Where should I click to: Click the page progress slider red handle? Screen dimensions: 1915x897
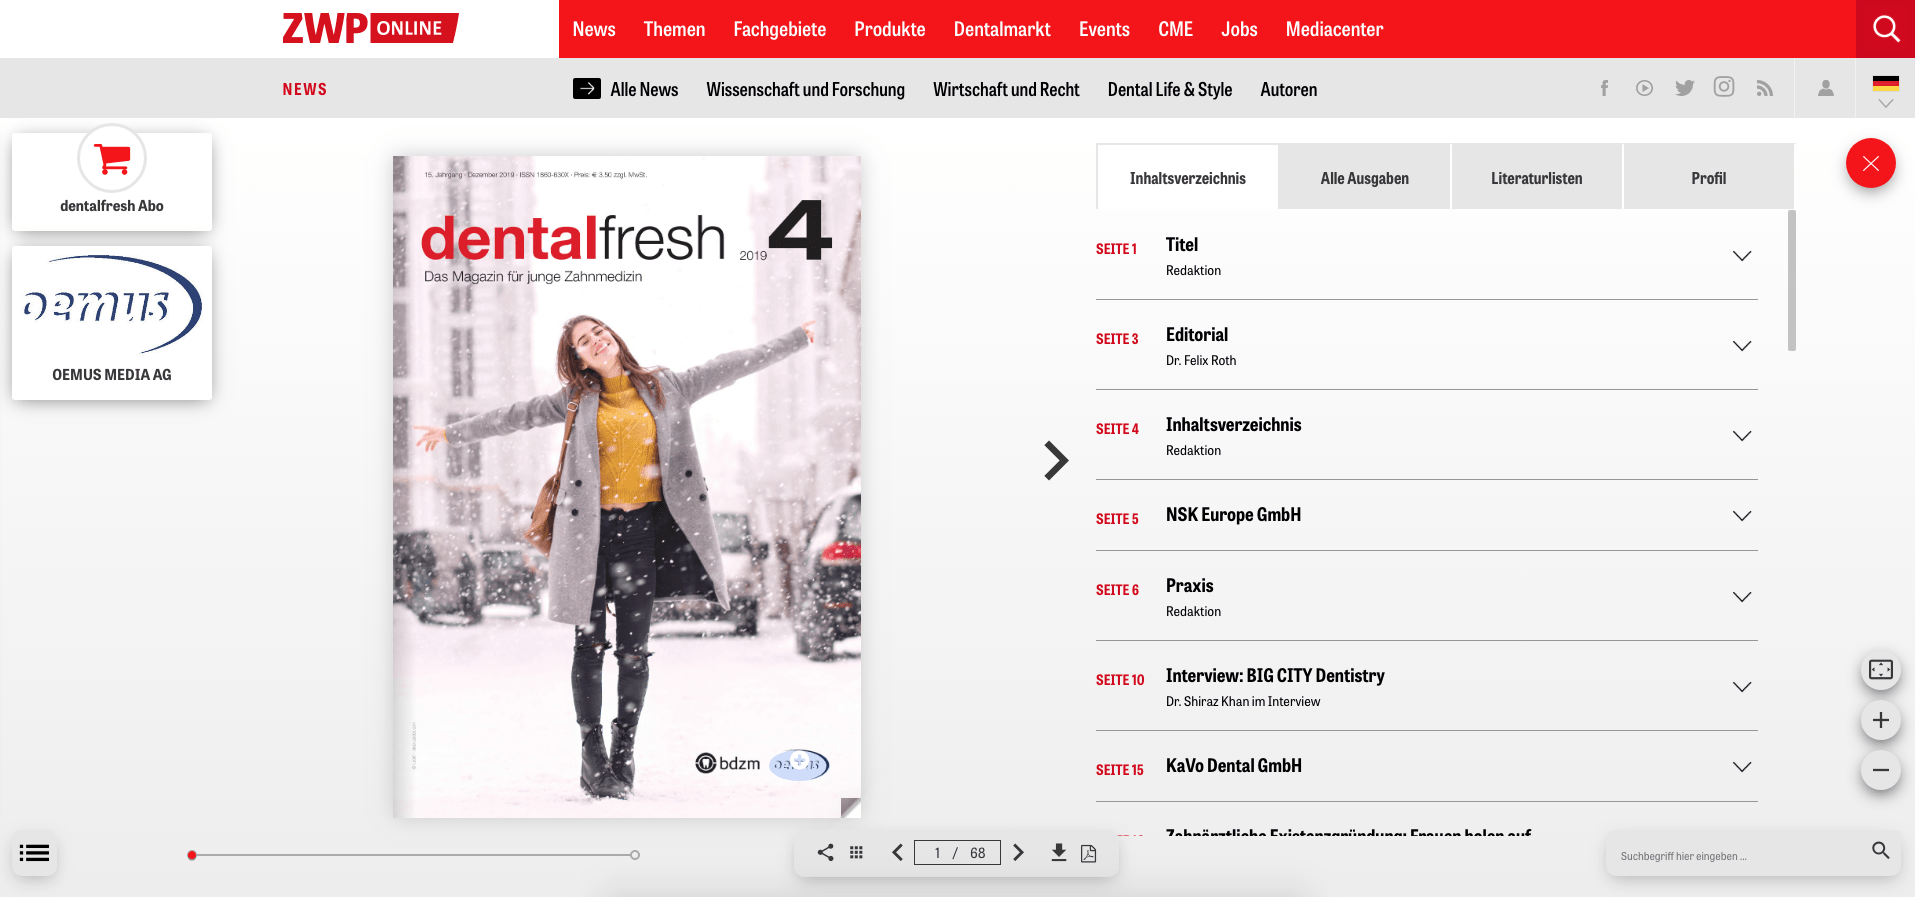click(192, 855)
